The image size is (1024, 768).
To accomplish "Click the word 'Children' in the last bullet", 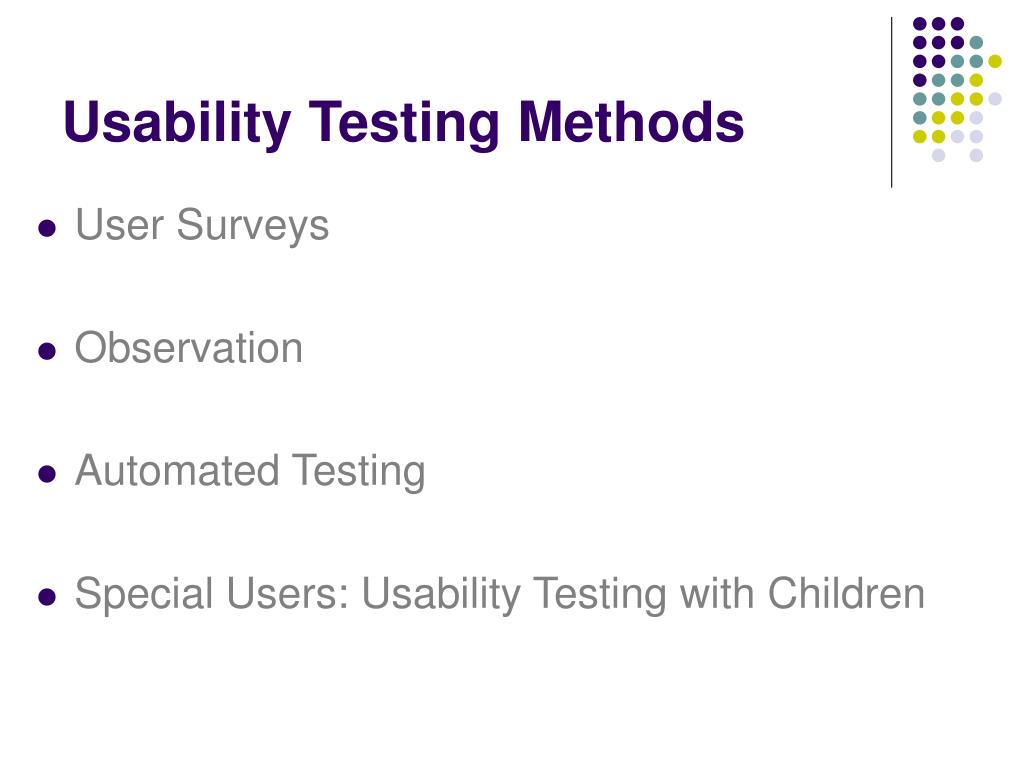I will [846, 593].
